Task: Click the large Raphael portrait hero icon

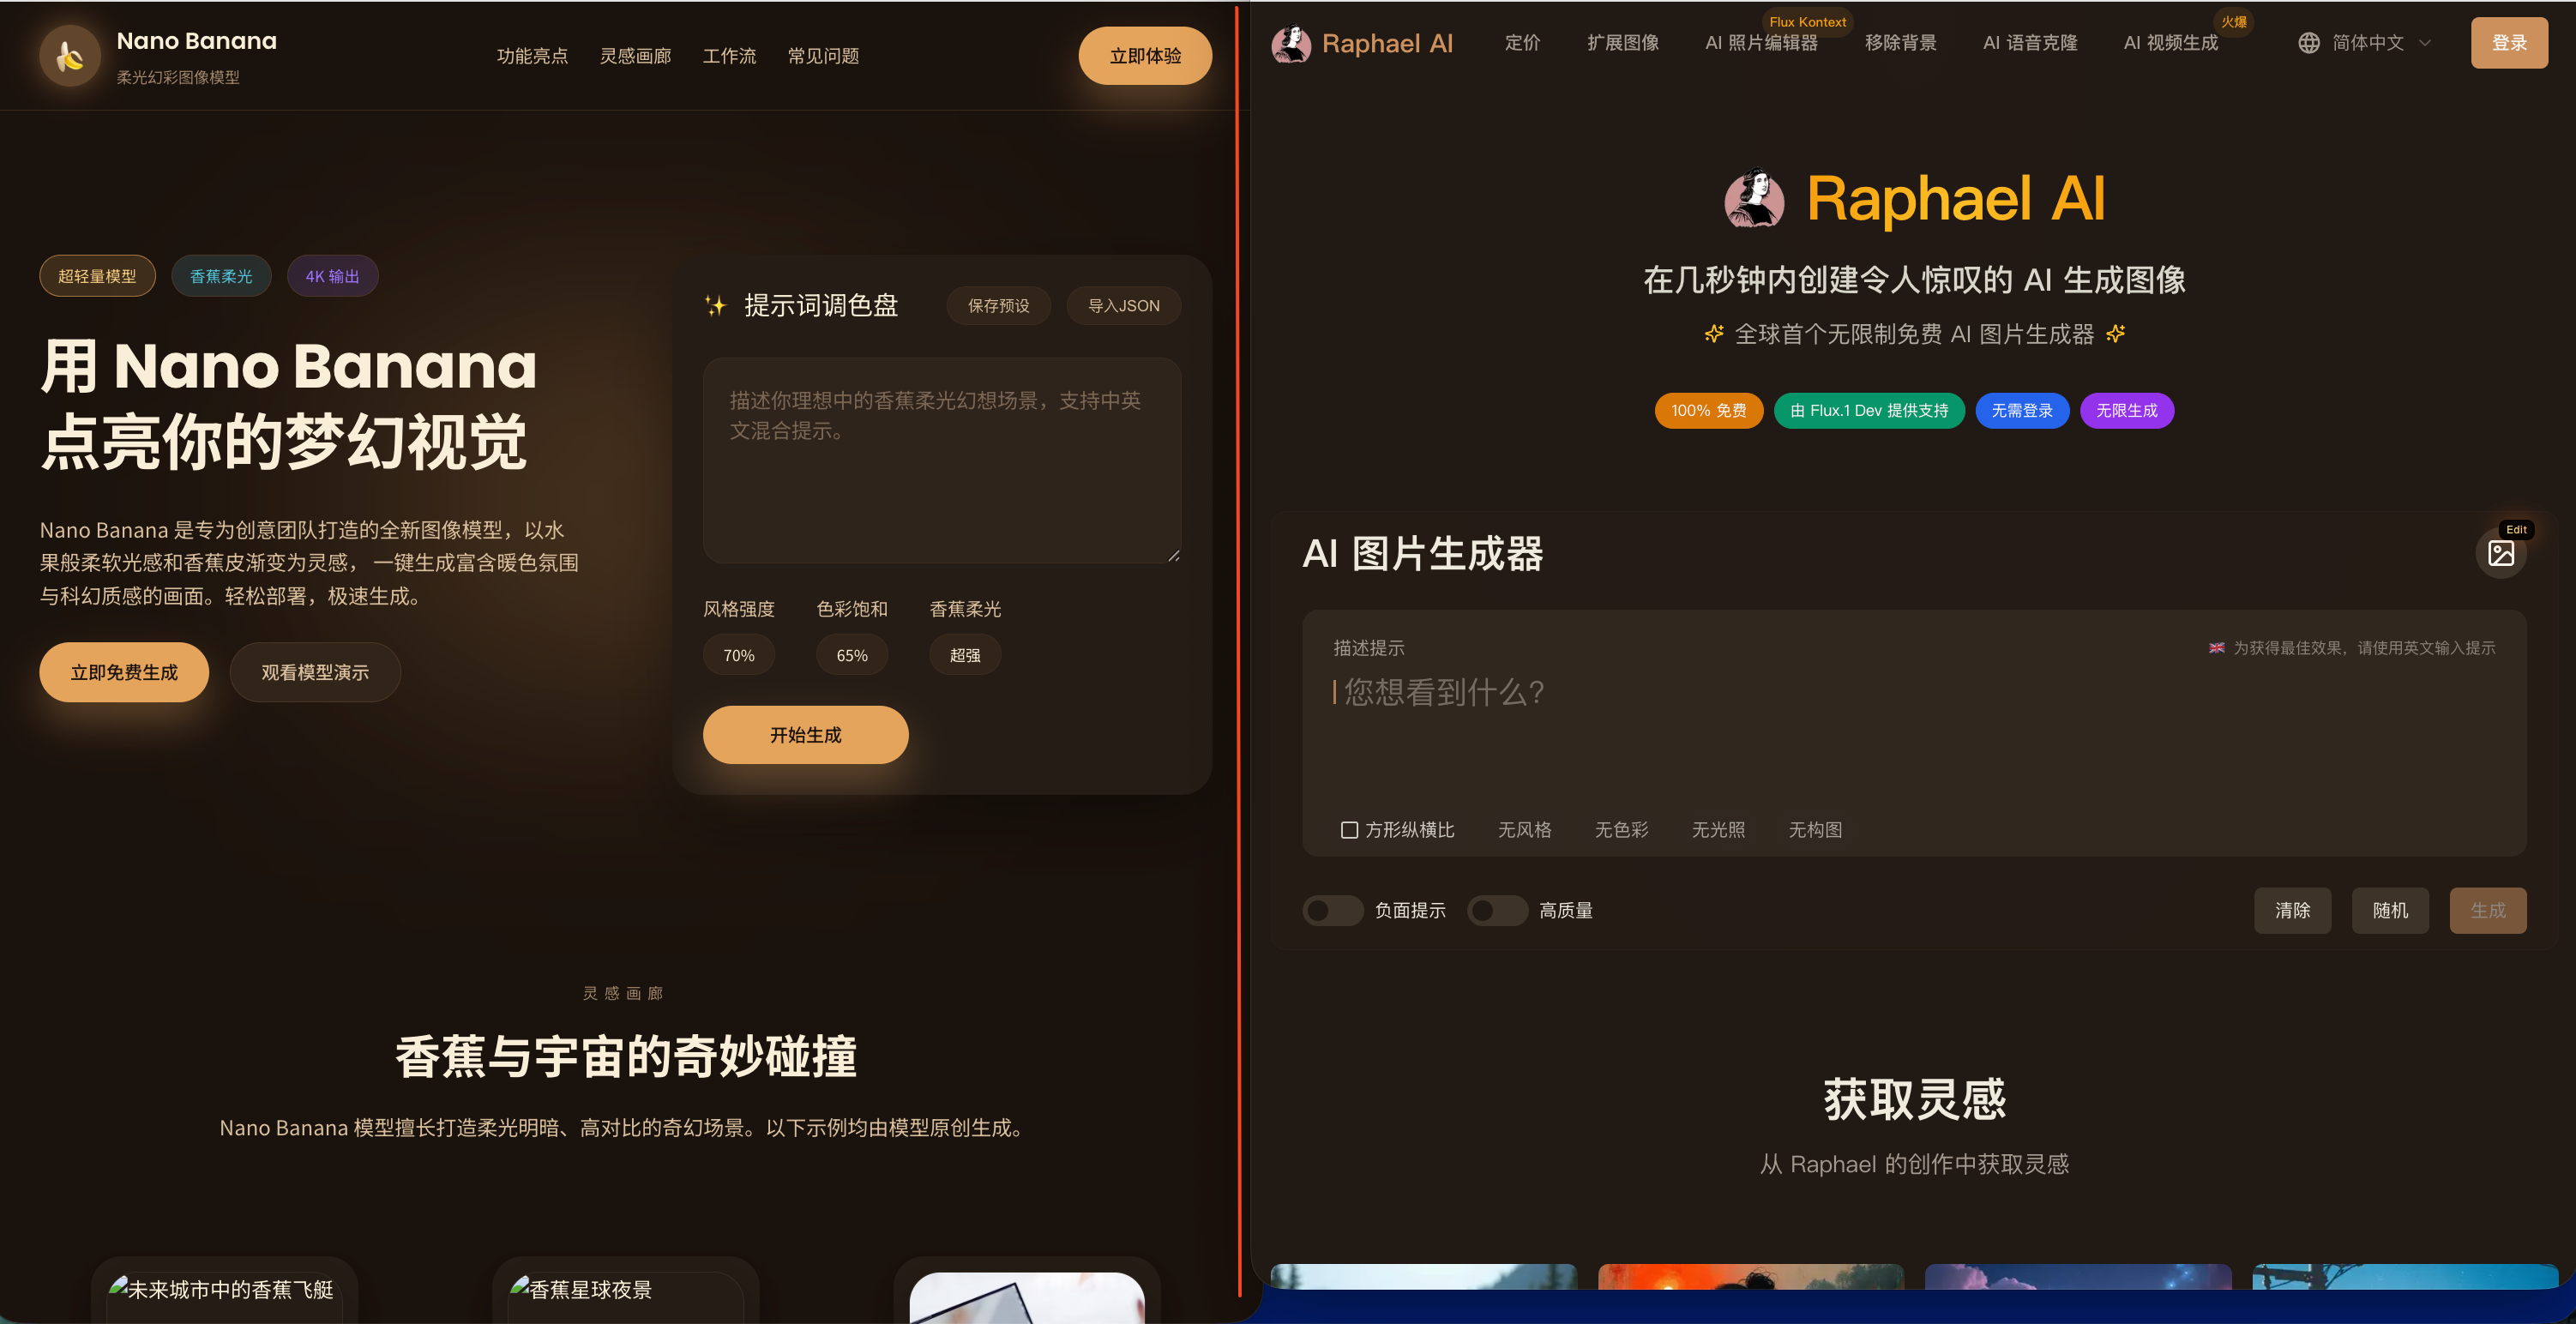Action: click(1754, 198)
